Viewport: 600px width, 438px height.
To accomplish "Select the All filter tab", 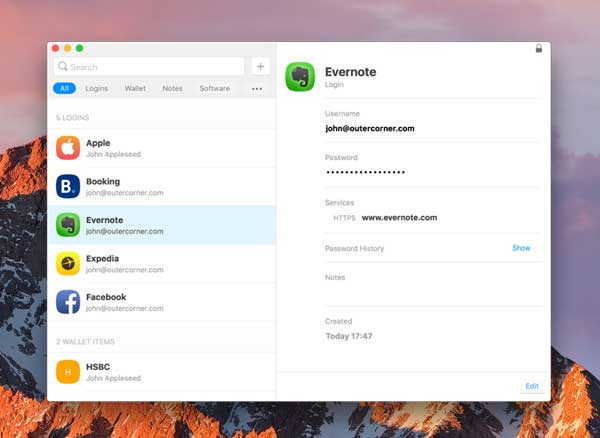I will coord(64,88).
